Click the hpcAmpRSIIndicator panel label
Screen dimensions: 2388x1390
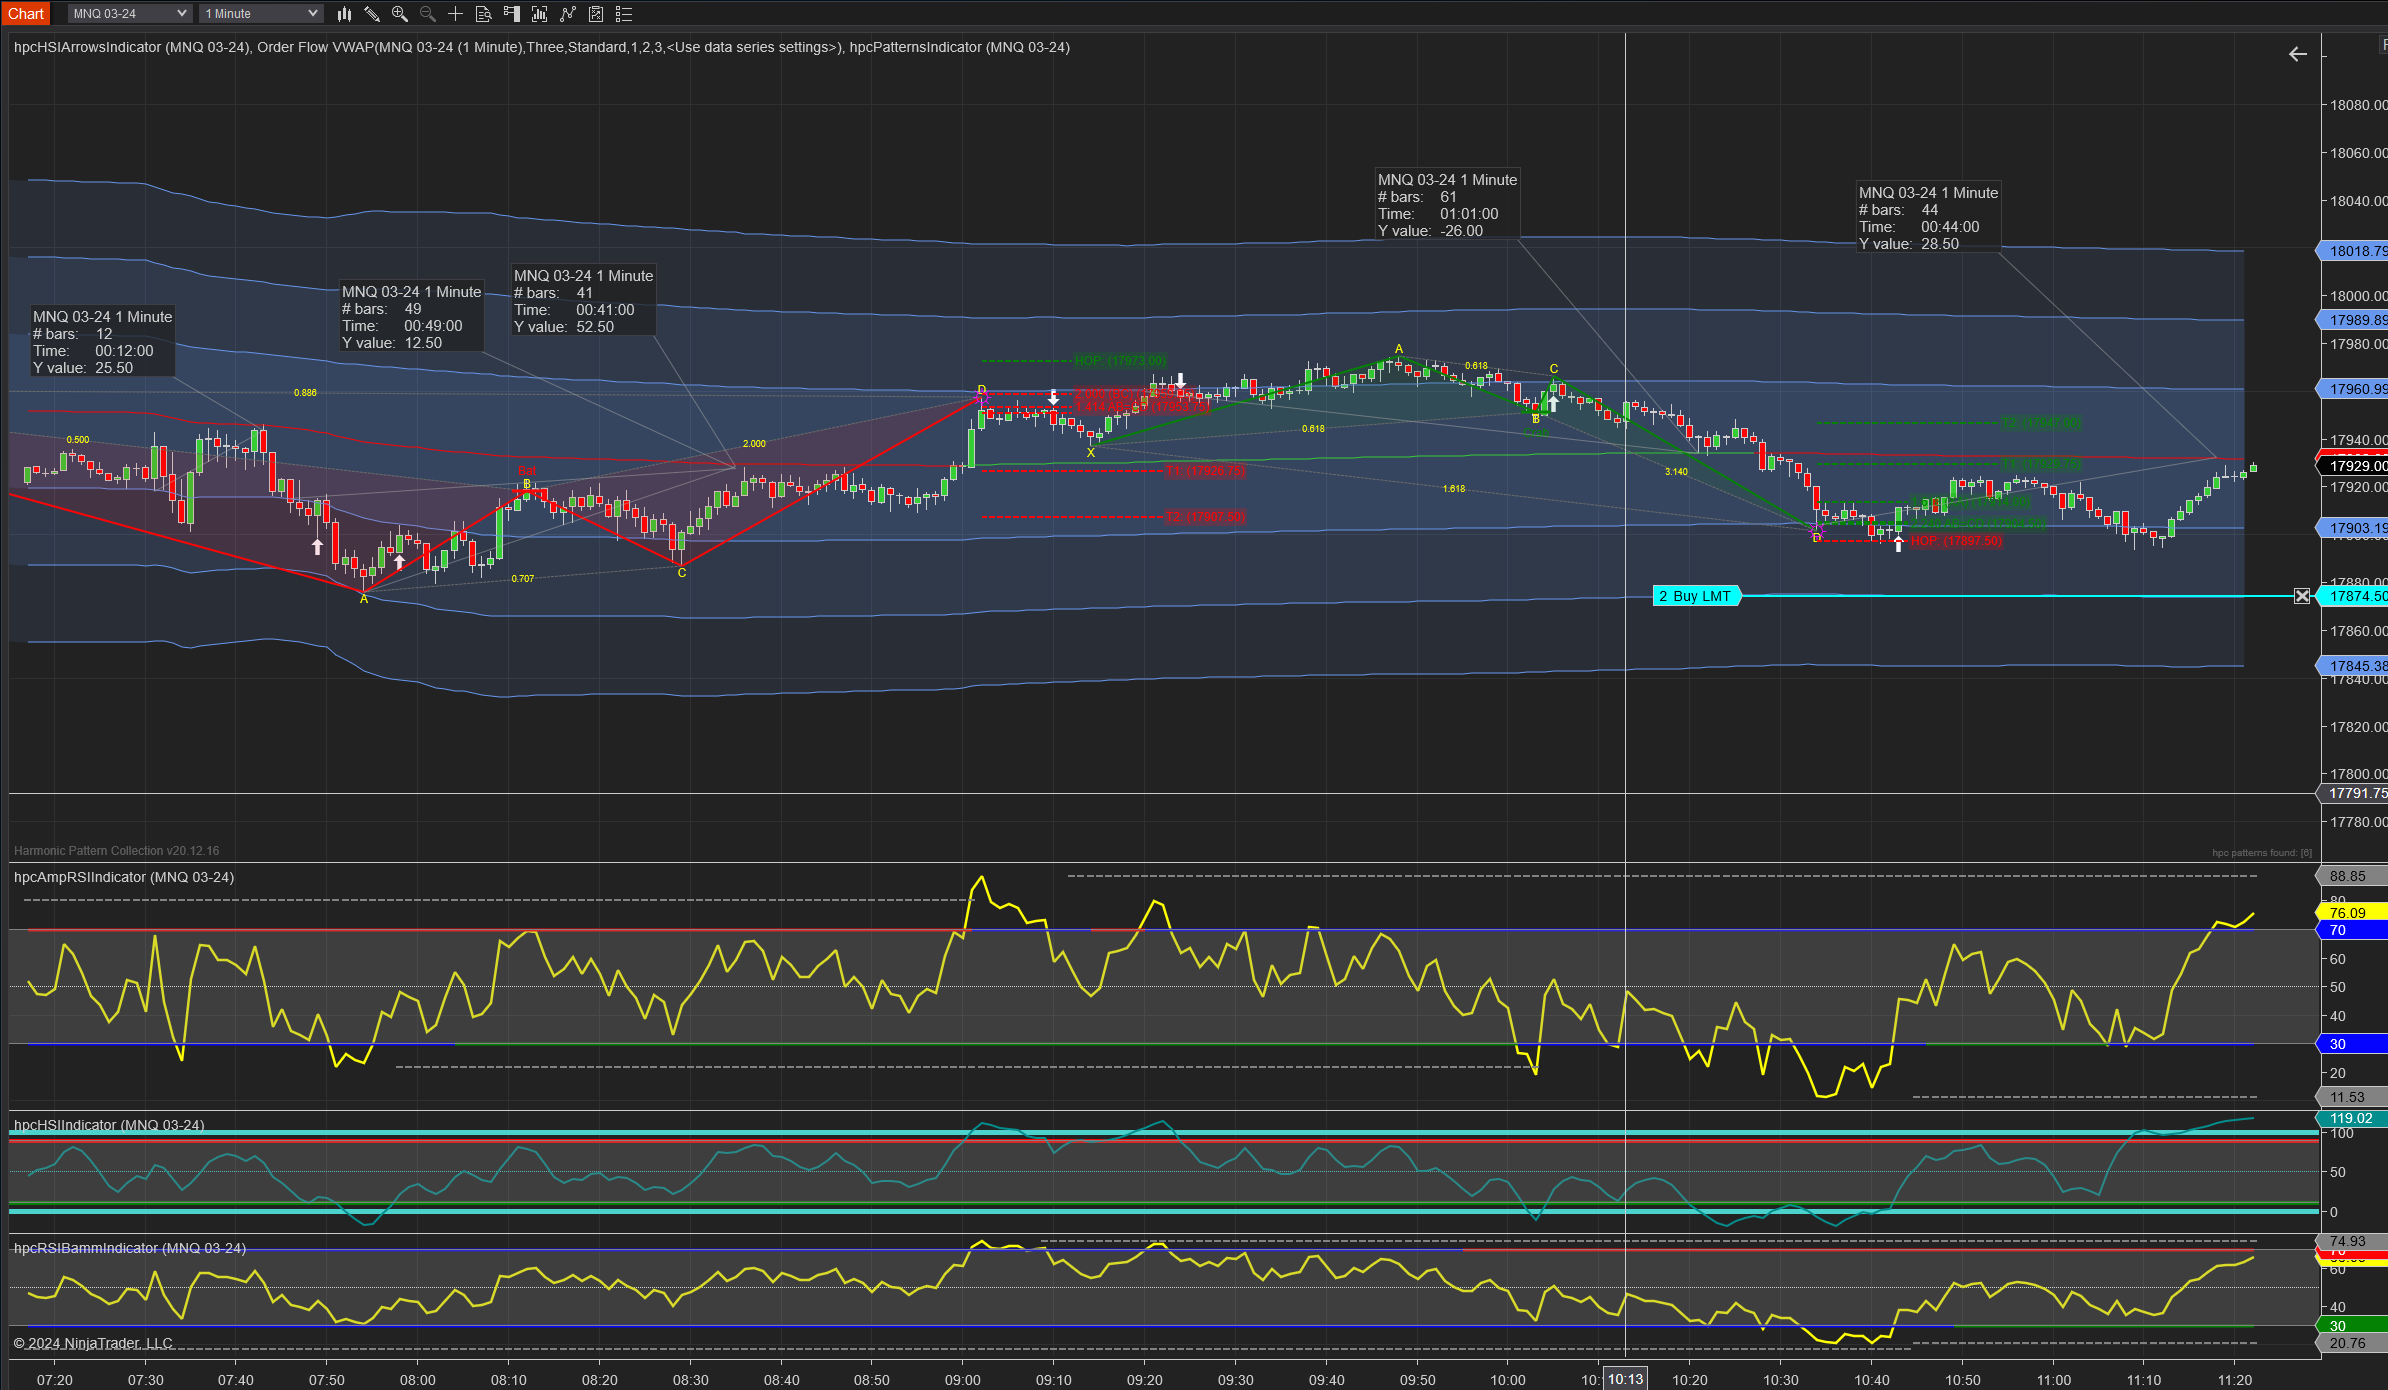tap(124, 877)
